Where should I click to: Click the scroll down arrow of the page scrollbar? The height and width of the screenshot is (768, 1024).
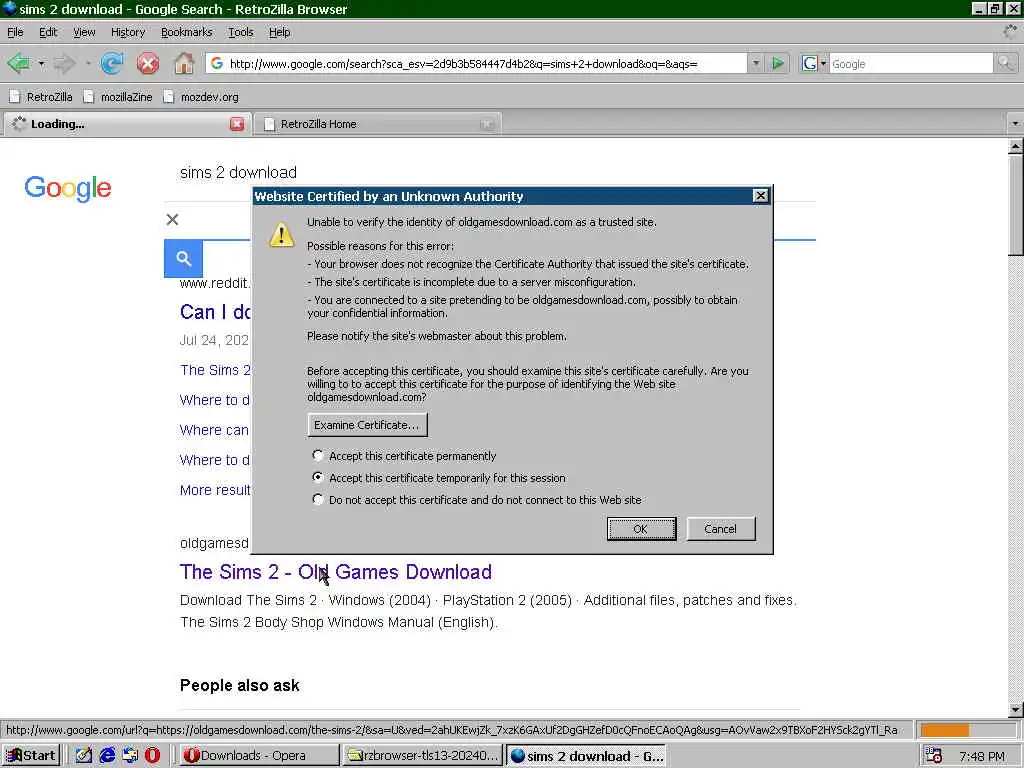click(1015, 709)
